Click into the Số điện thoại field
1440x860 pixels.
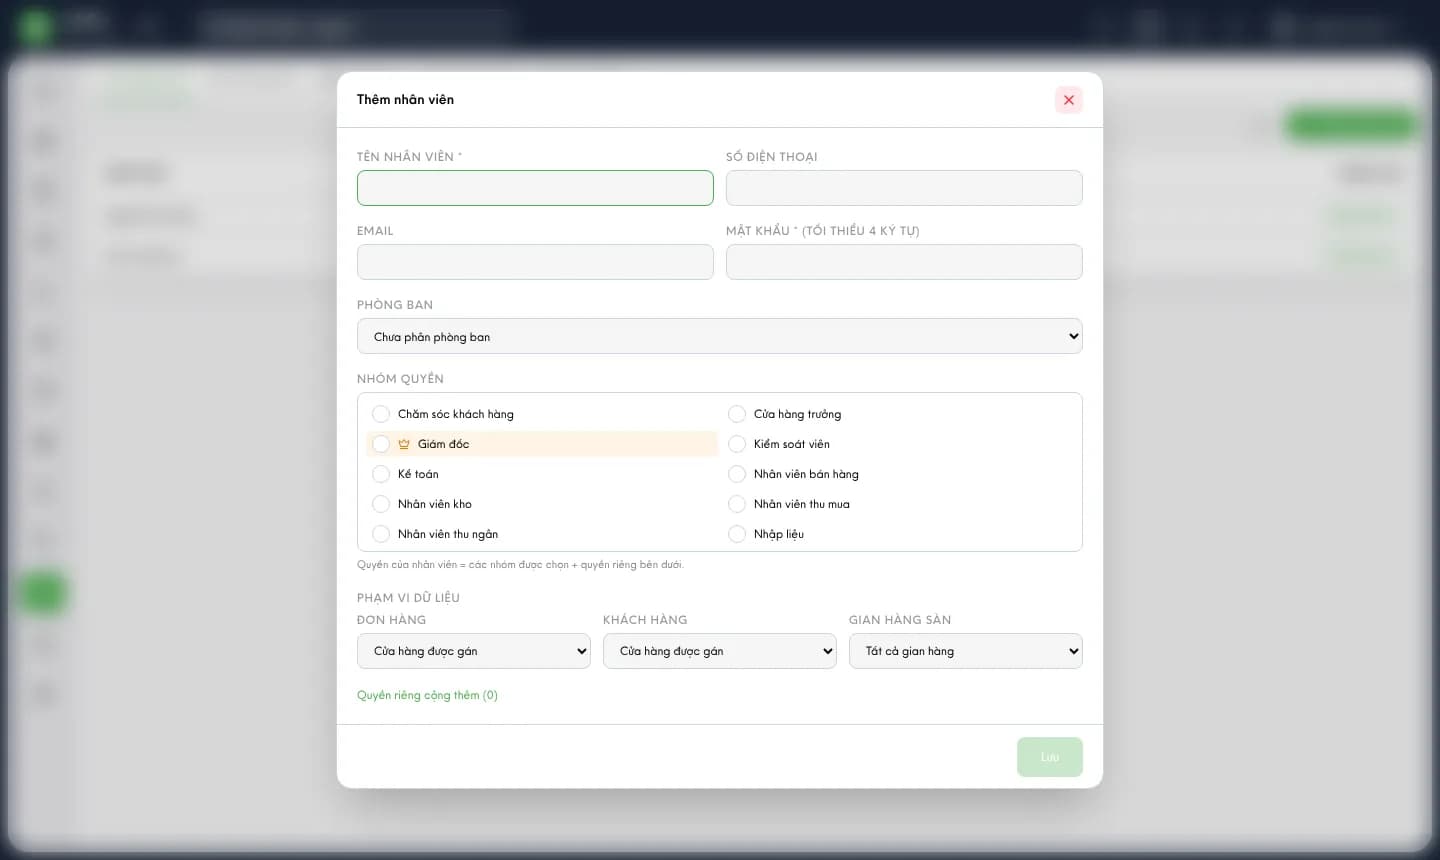(x=904, y=188)
